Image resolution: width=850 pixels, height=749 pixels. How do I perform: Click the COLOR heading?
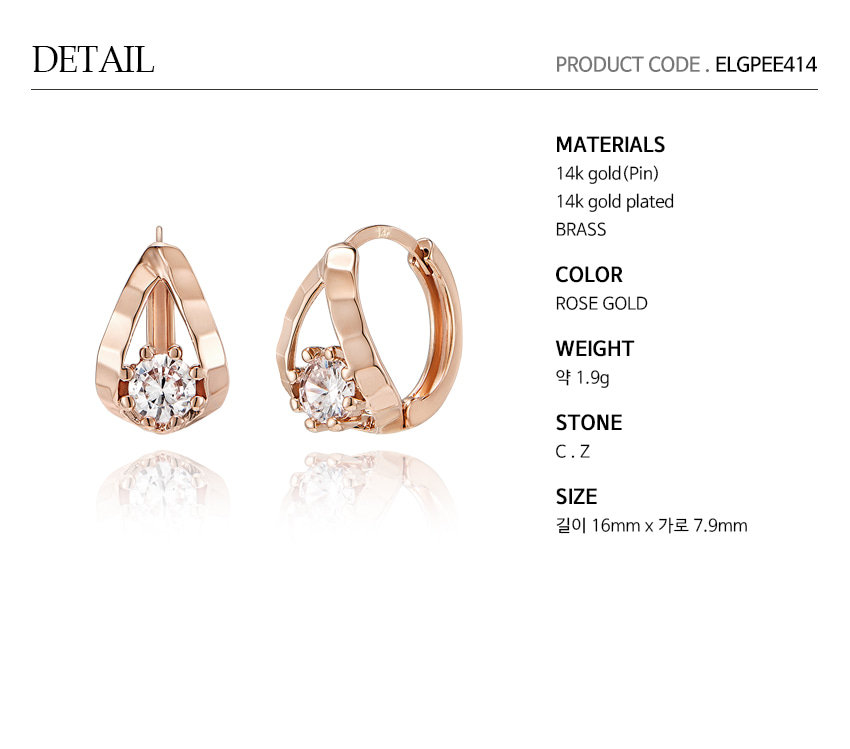coord(589,275)
